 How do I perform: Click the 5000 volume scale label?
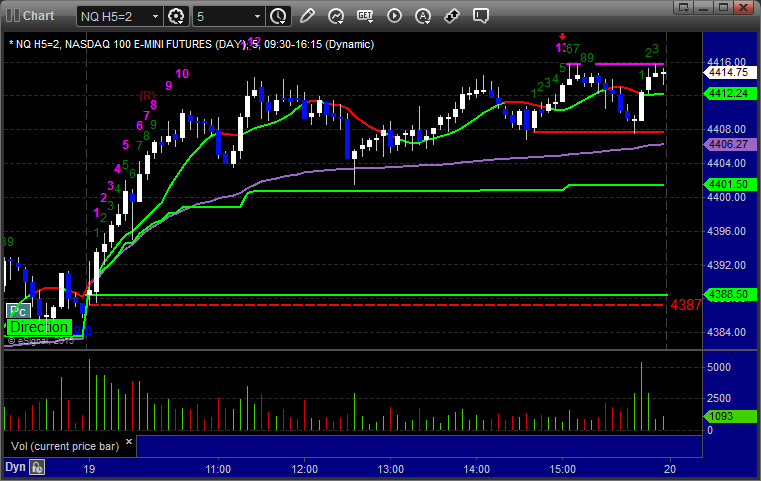point(719,367)
